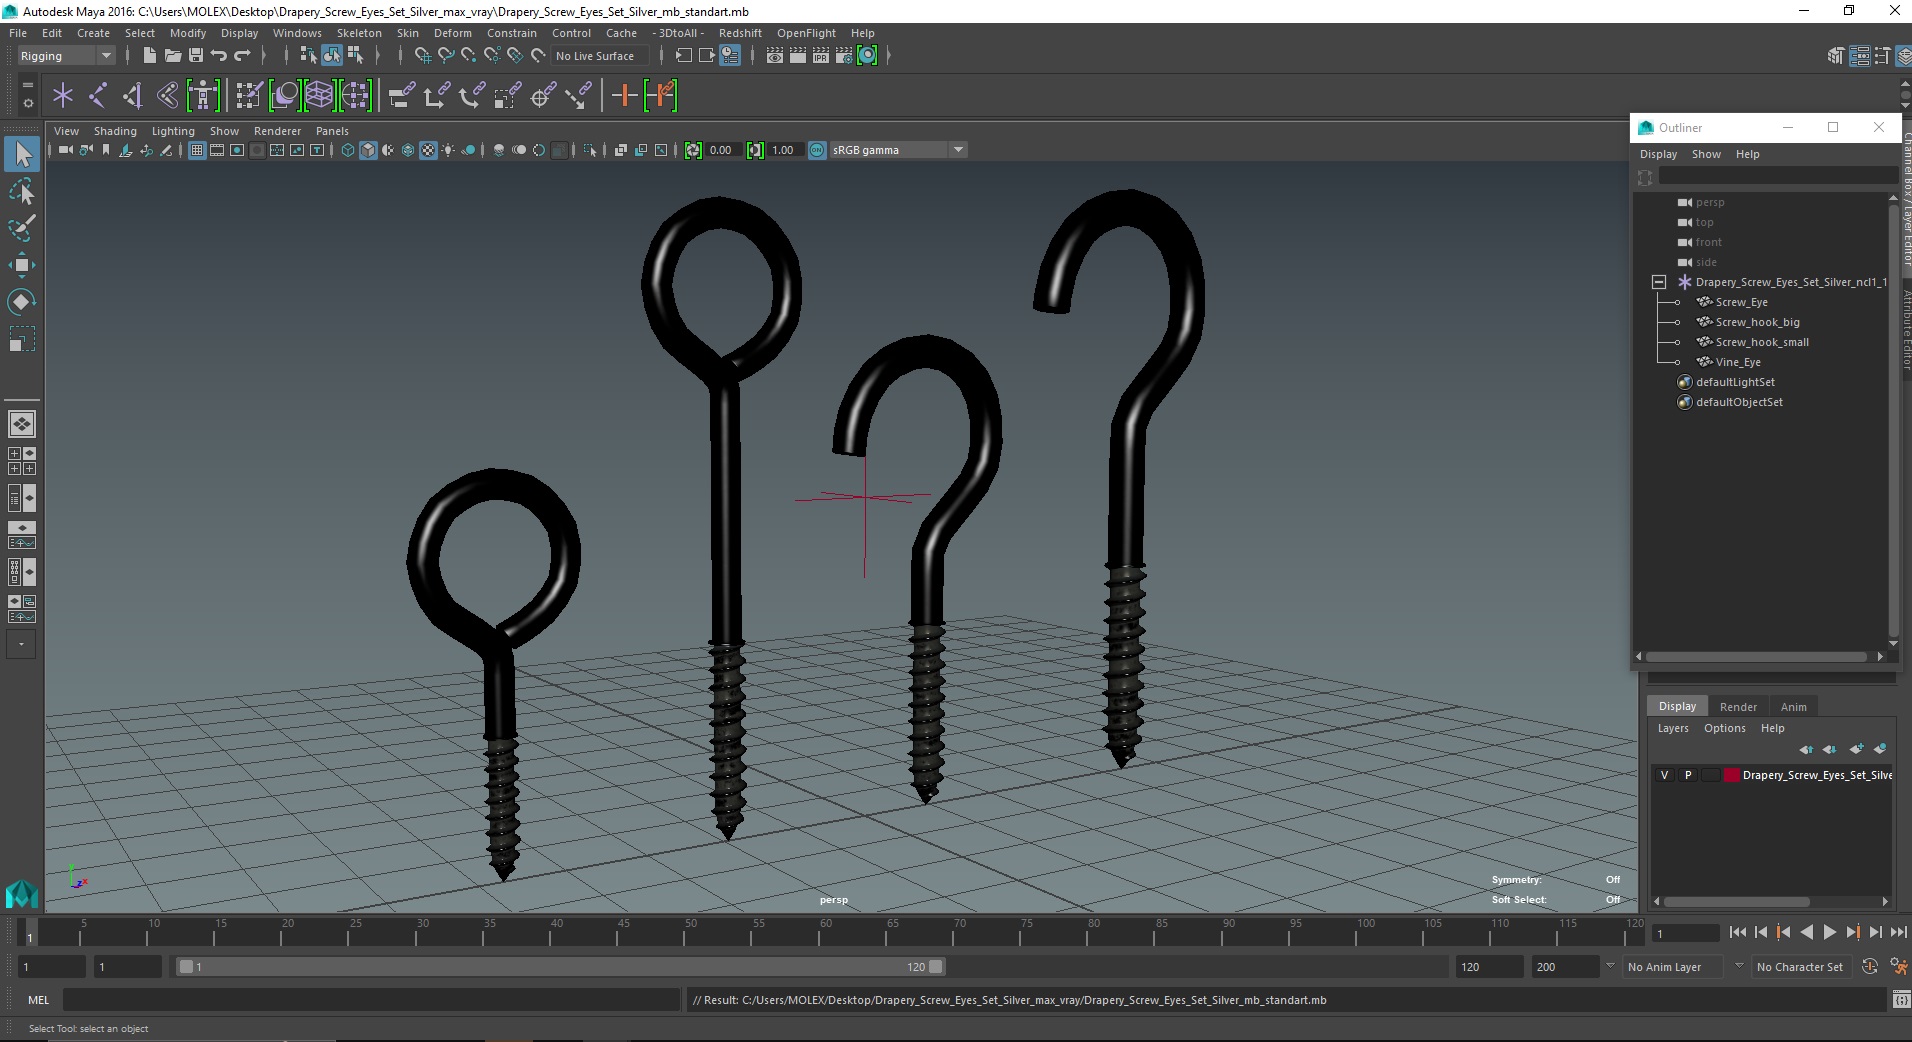Toggle the P playback box of display layer

[1688, 775]
